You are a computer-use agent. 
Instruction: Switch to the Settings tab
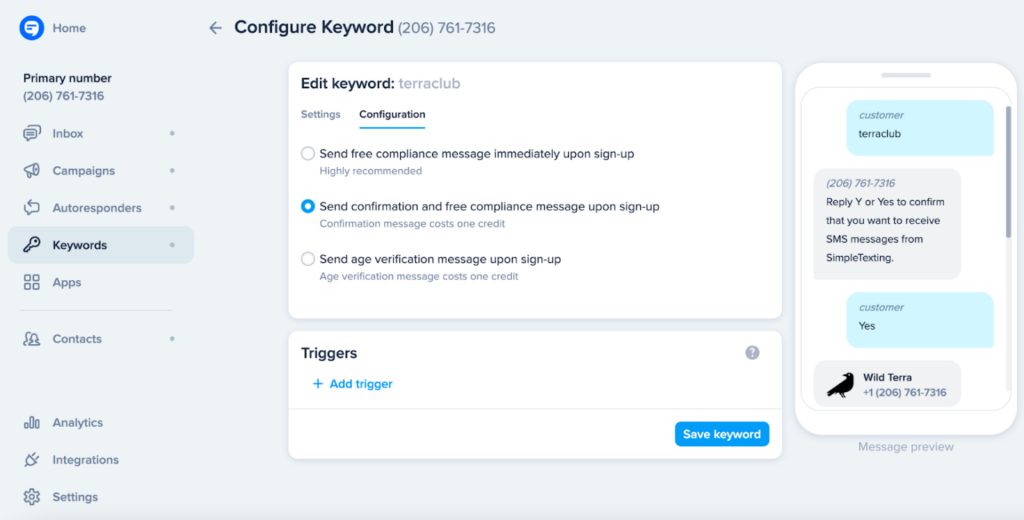tap(320, 115)
